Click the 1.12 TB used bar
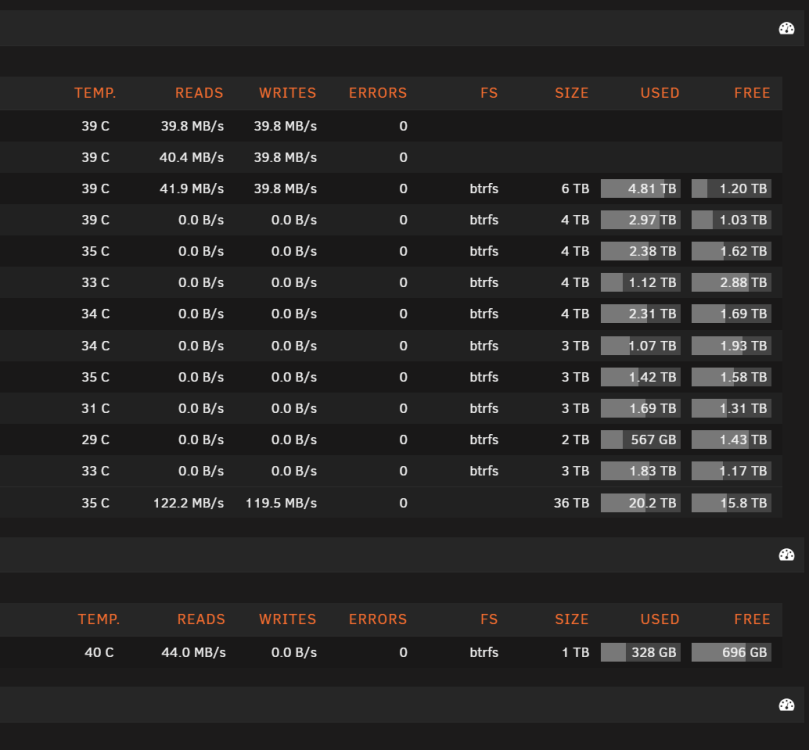This screenshot has width=809, height=750. coord(641,283)
